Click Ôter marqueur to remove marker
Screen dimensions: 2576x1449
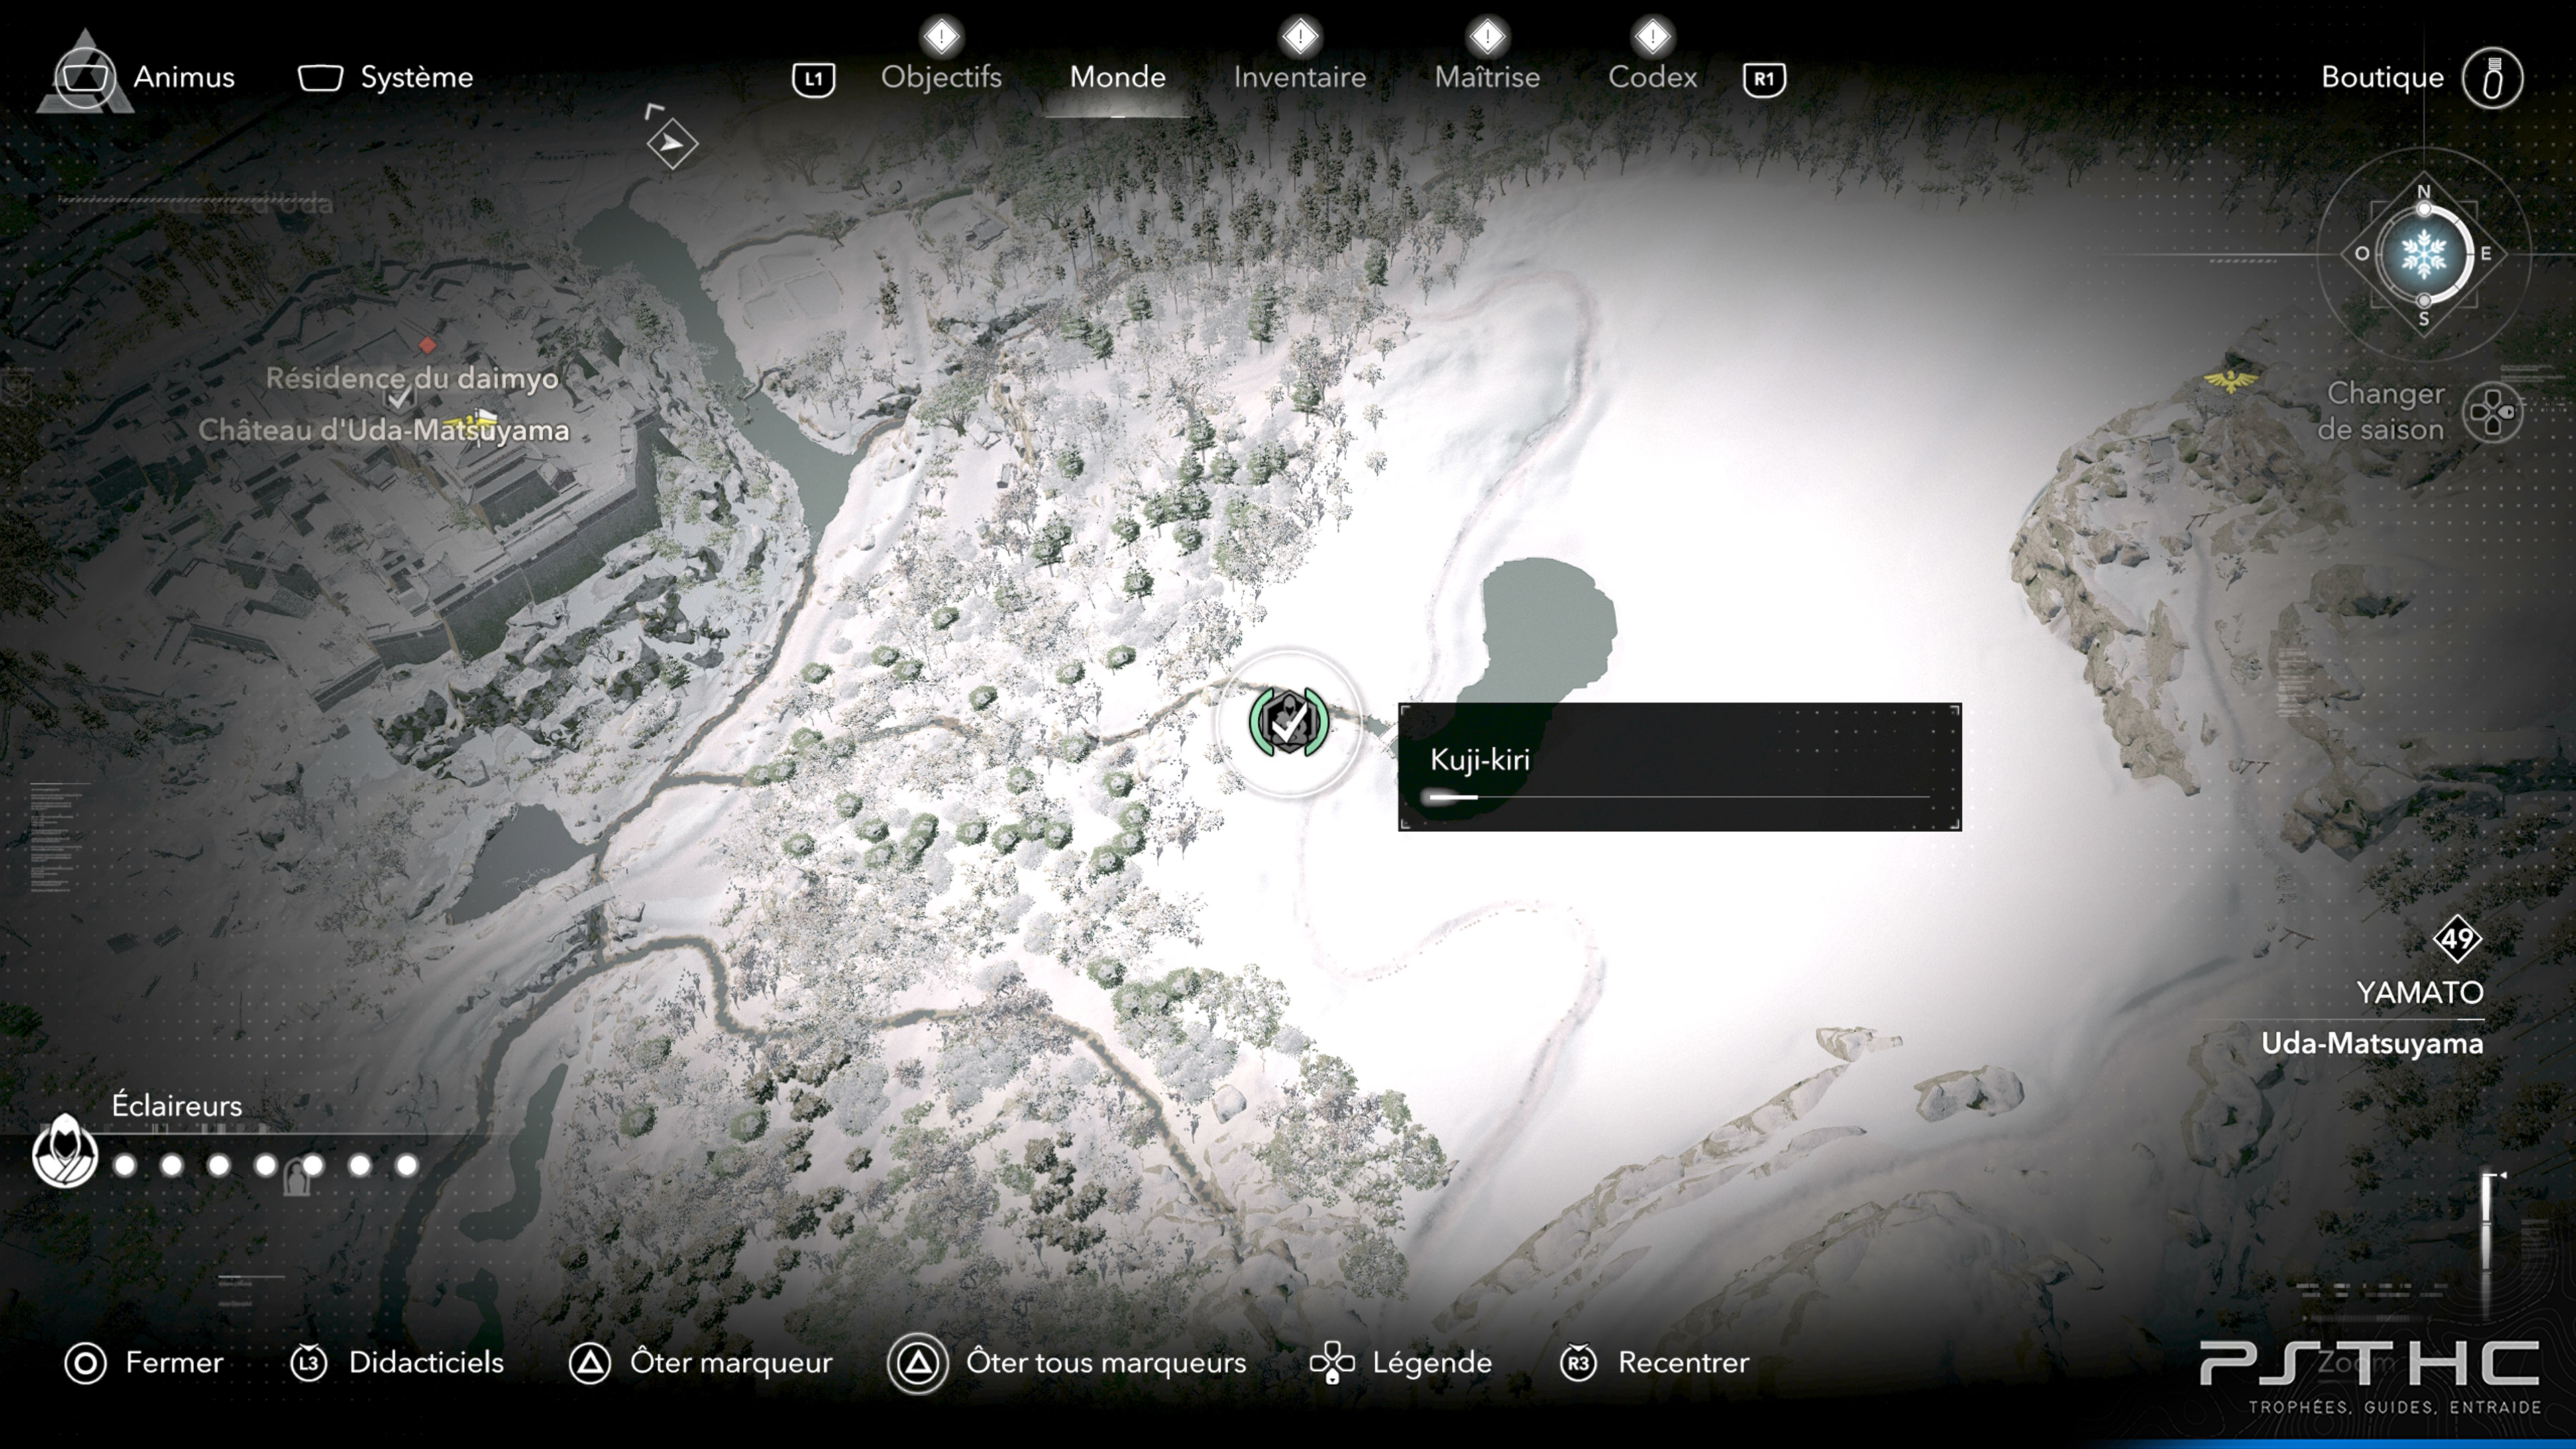[x=731, y=1363]
